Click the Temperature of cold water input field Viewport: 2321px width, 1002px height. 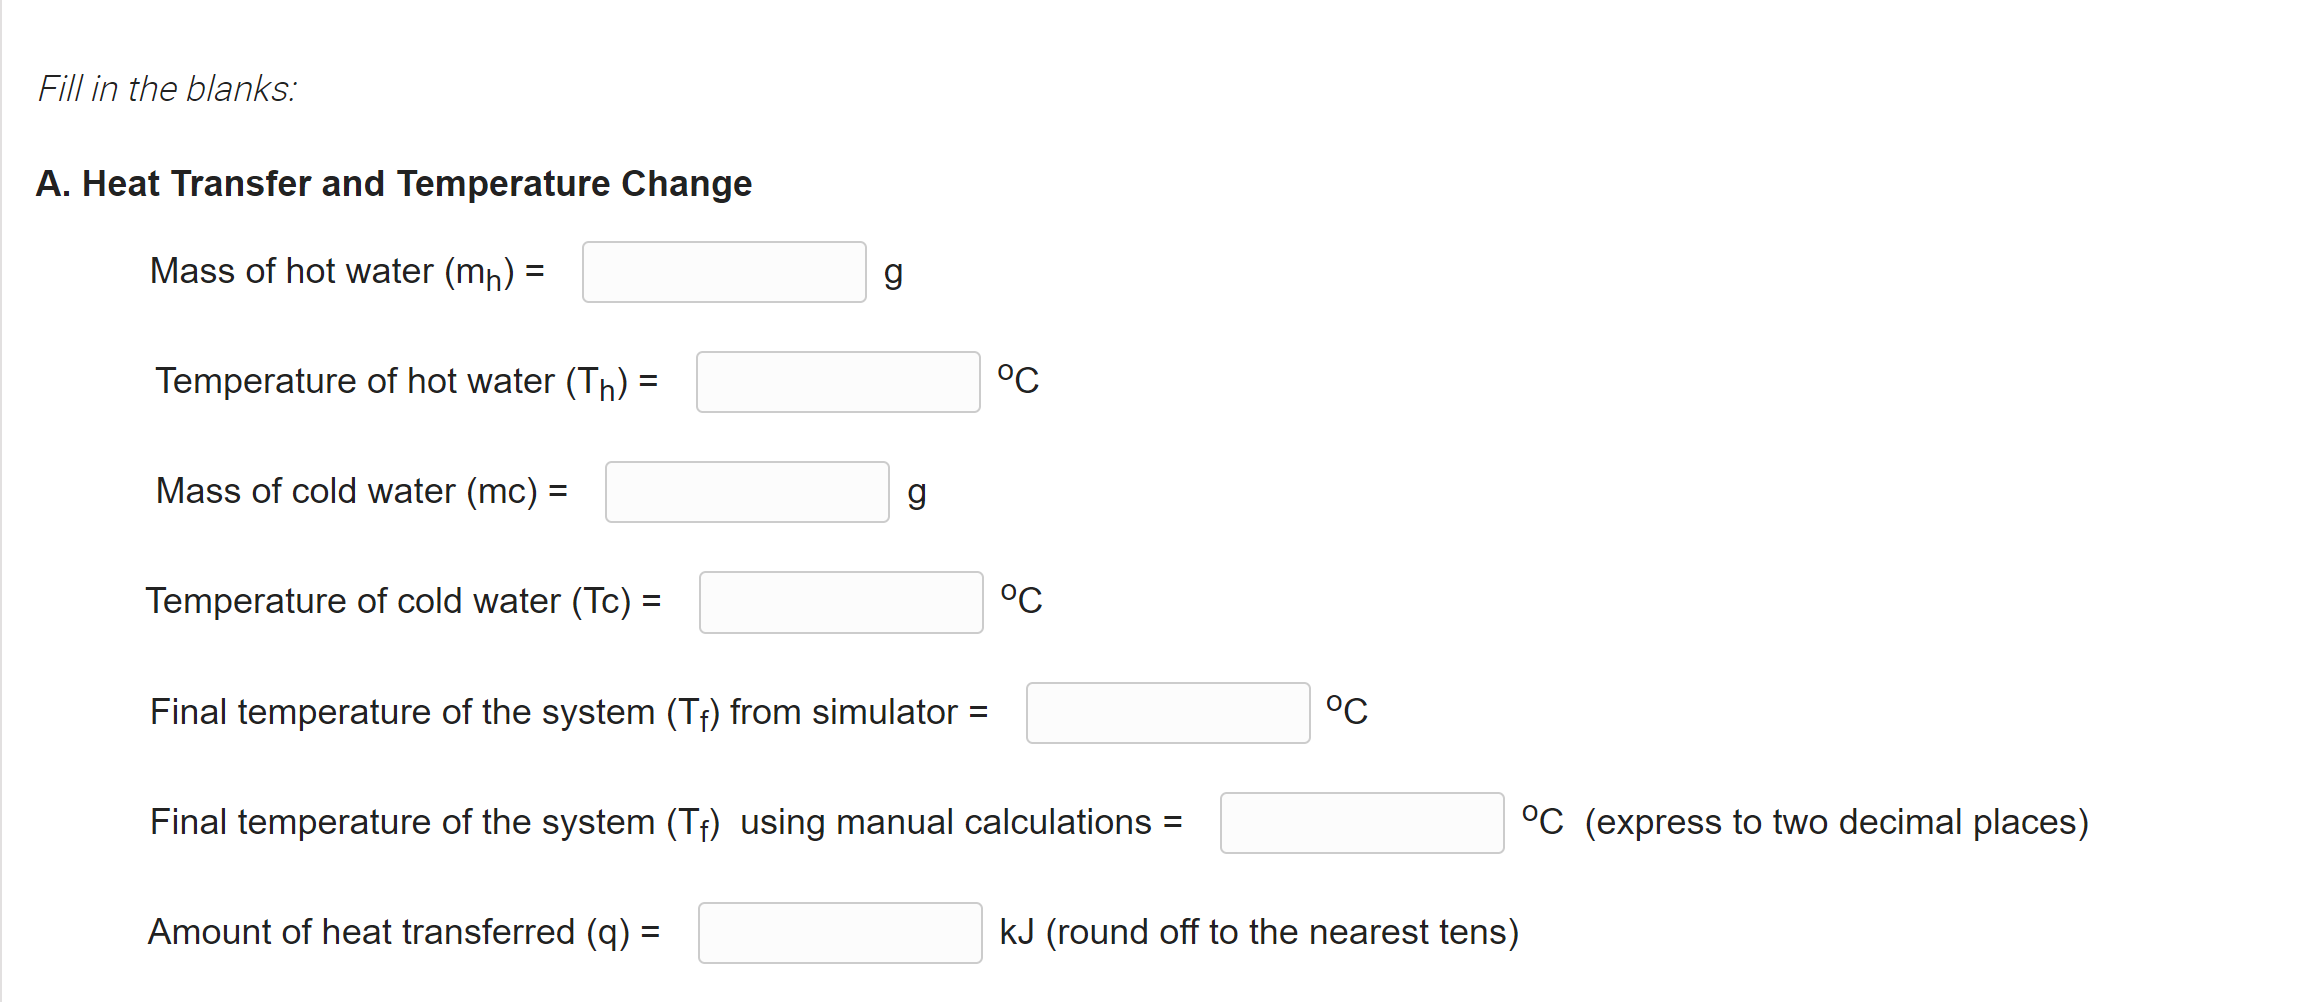pos(840,602)
